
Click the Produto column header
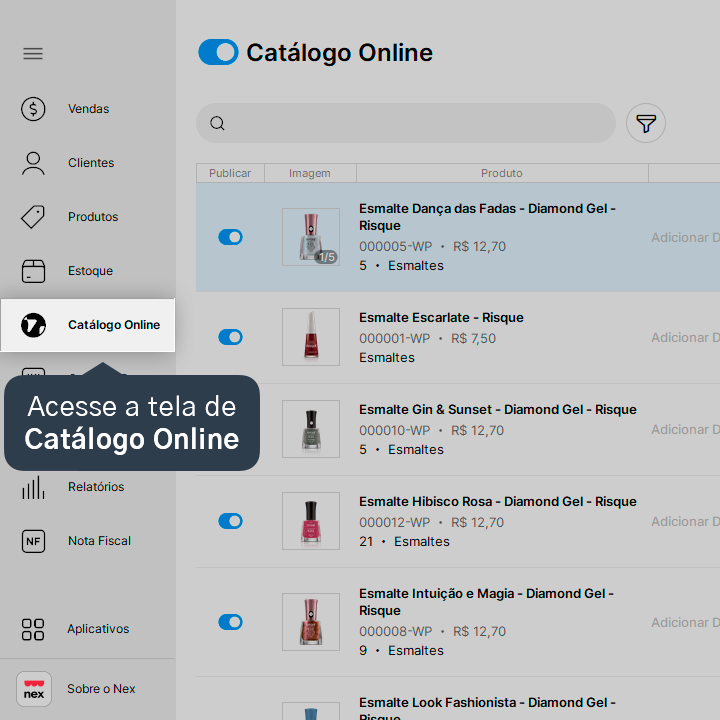(x=502, y=173)
